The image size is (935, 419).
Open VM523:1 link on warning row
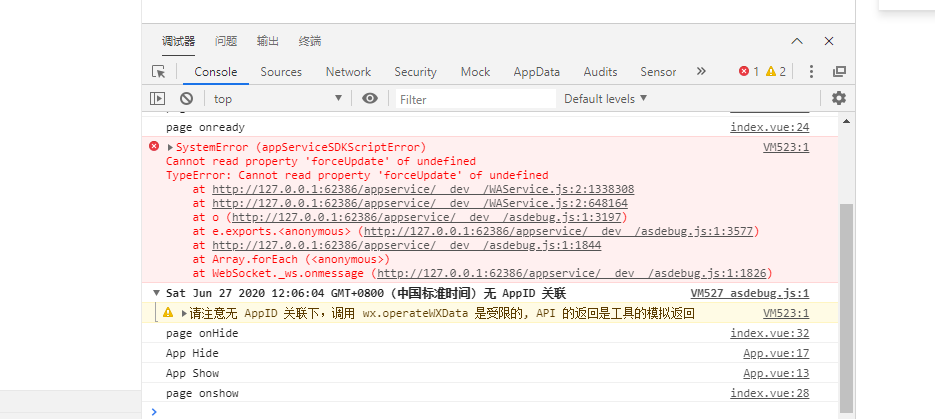coord(786,313)
